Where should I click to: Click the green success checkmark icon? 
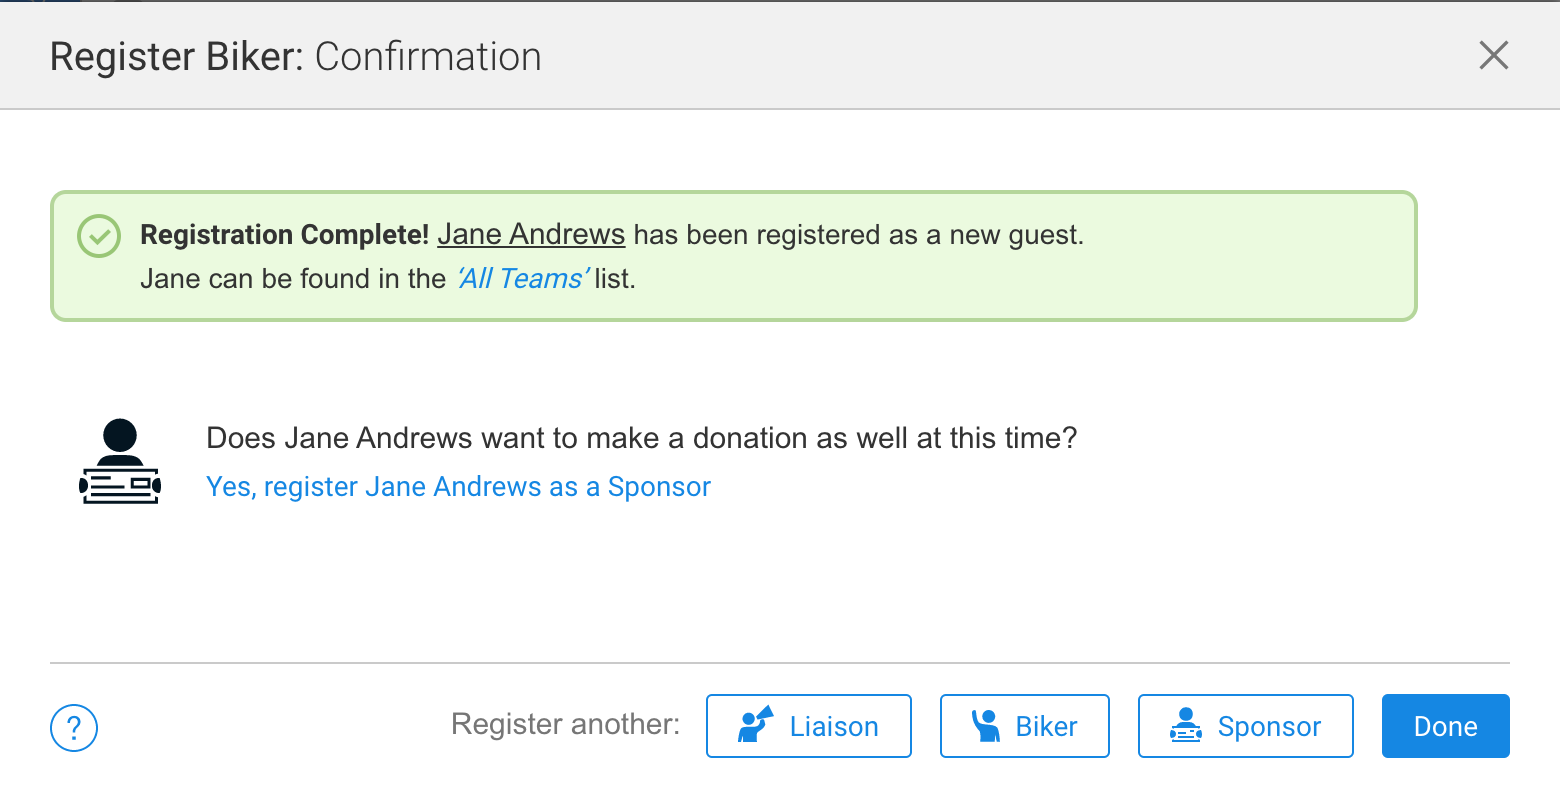click(x=99, y=236)
